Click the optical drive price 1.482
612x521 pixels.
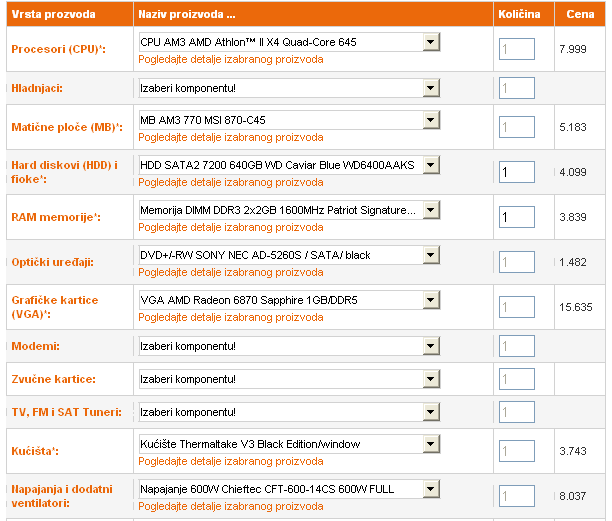coord(573,262)
